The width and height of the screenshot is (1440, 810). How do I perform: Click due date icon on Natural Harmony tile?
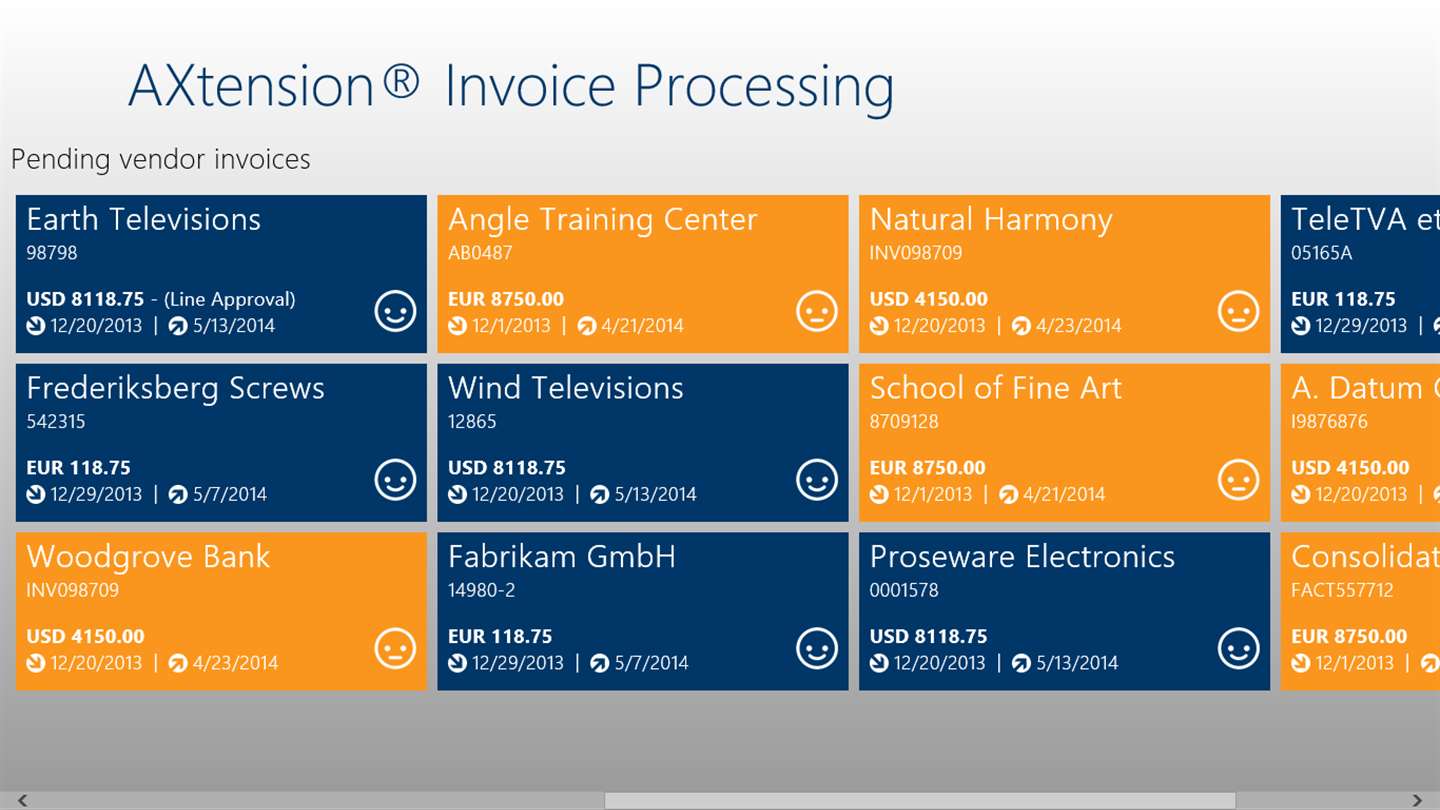pos(1021,326)
